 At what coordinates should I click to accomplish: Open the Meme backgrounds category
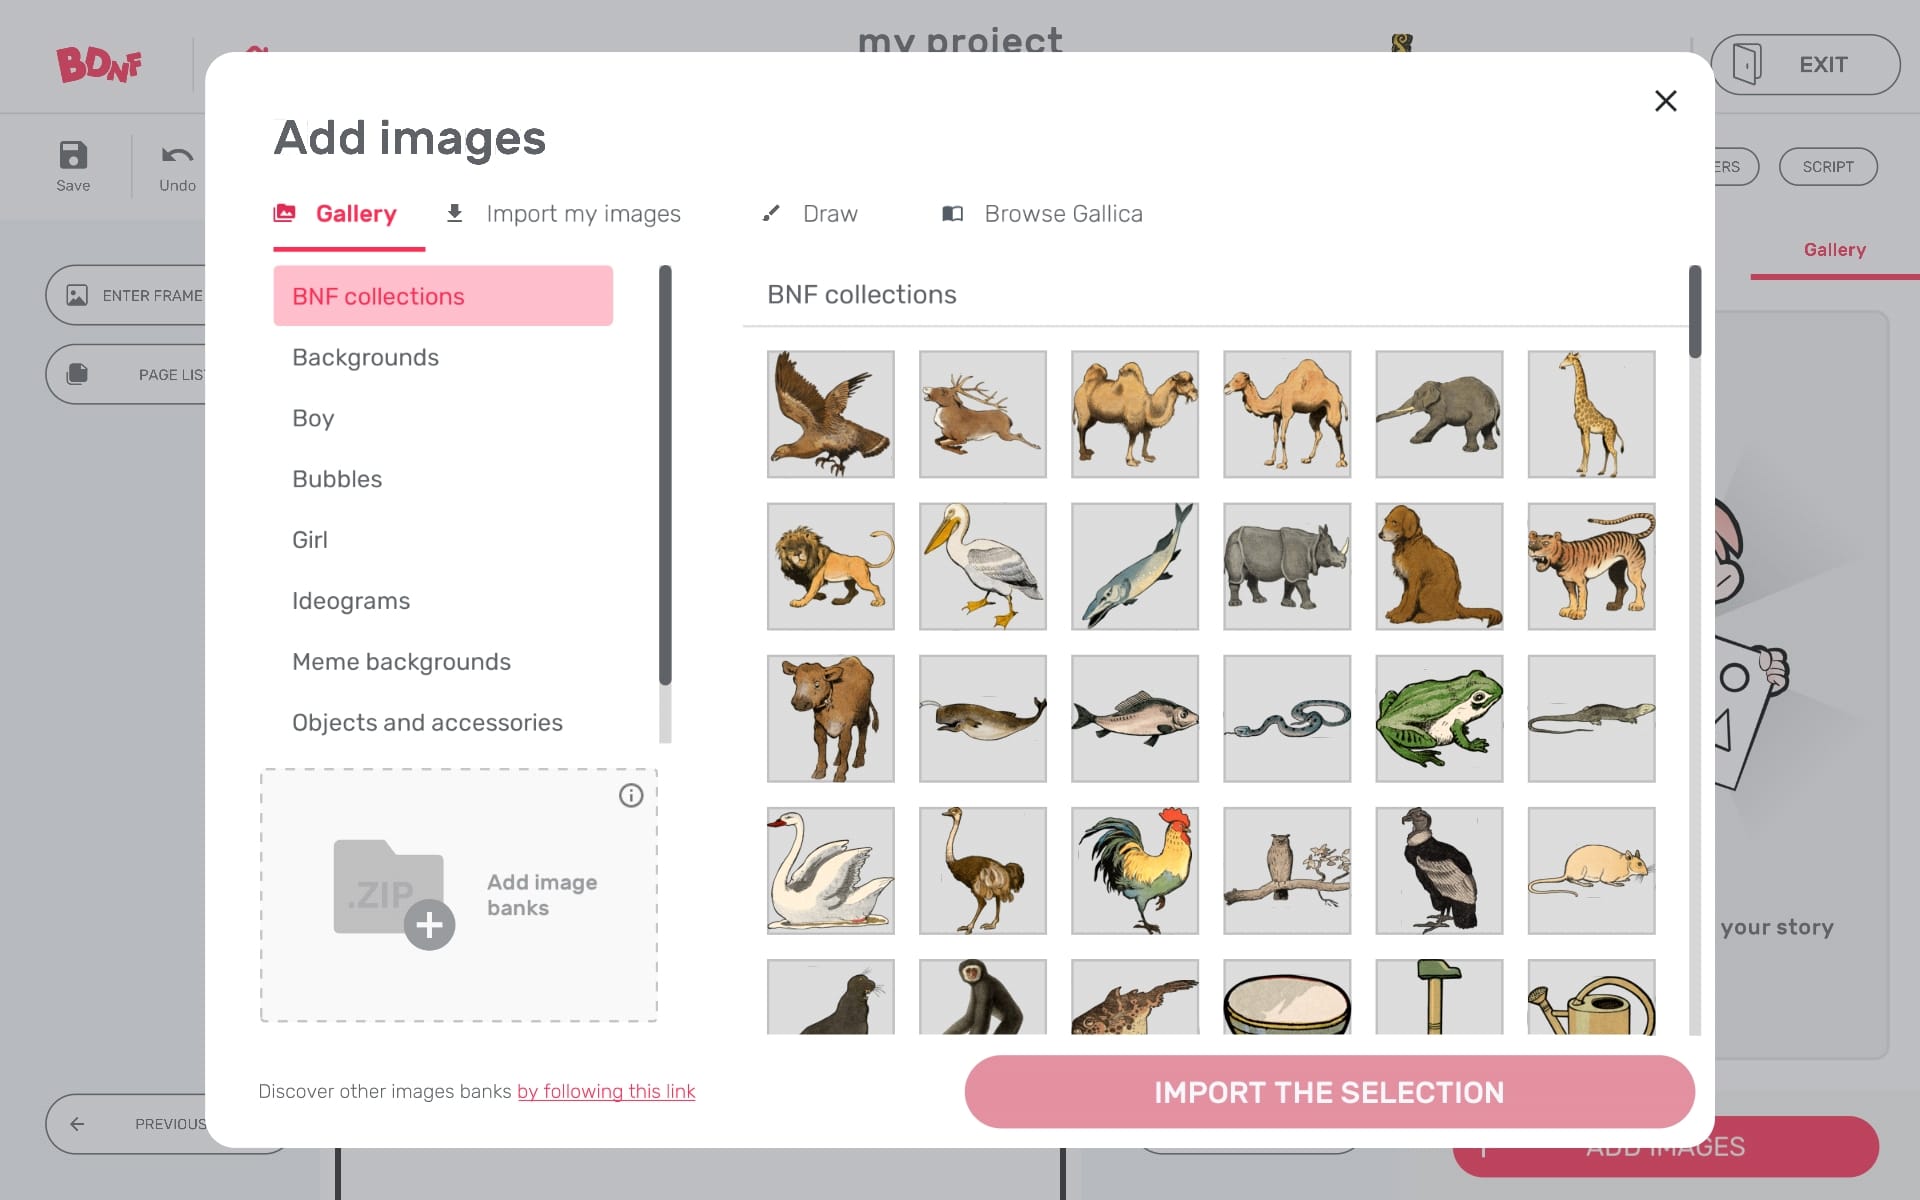coord(401,661)
